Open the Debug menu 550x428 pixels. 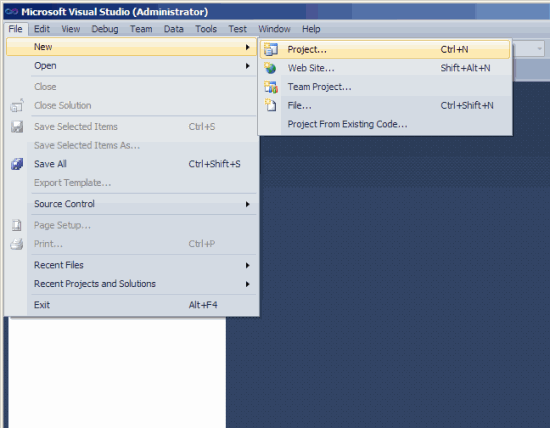tap(105, 29)
